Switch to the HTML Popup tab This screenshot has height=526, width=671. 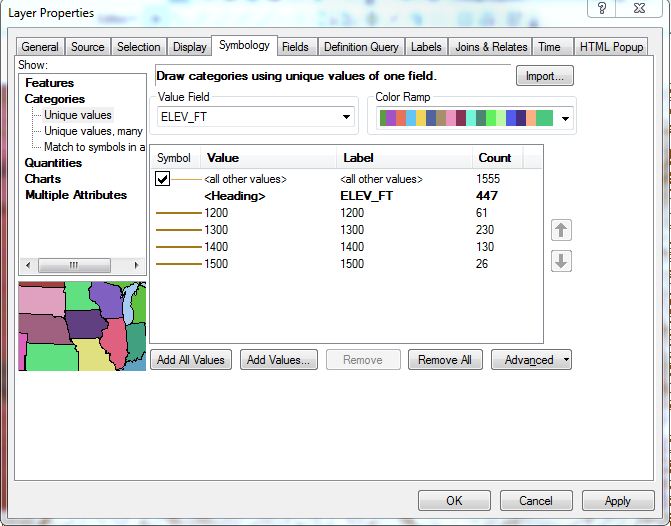click(612, 47)
